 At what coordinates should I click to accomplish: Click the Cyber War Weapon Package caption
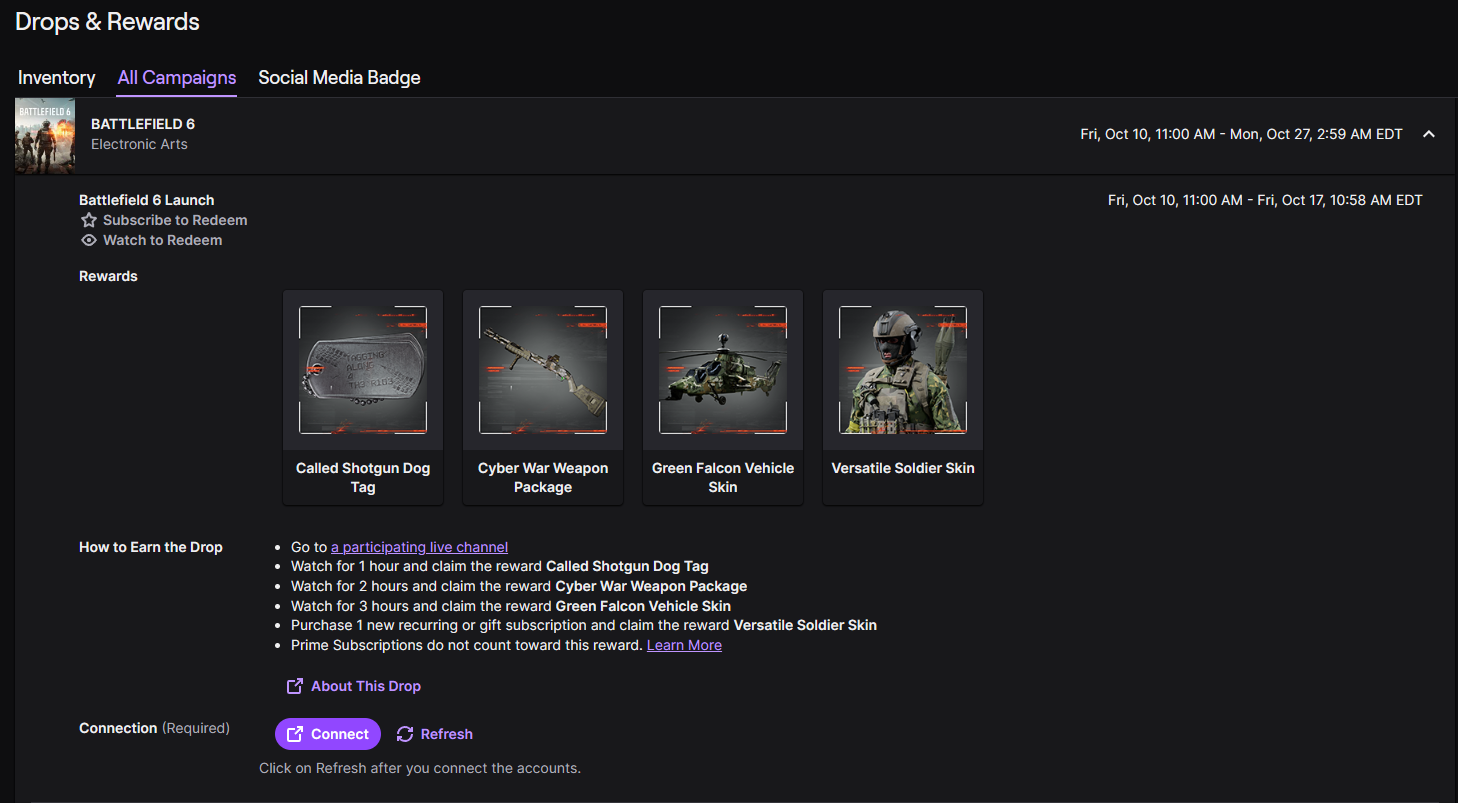543,478
